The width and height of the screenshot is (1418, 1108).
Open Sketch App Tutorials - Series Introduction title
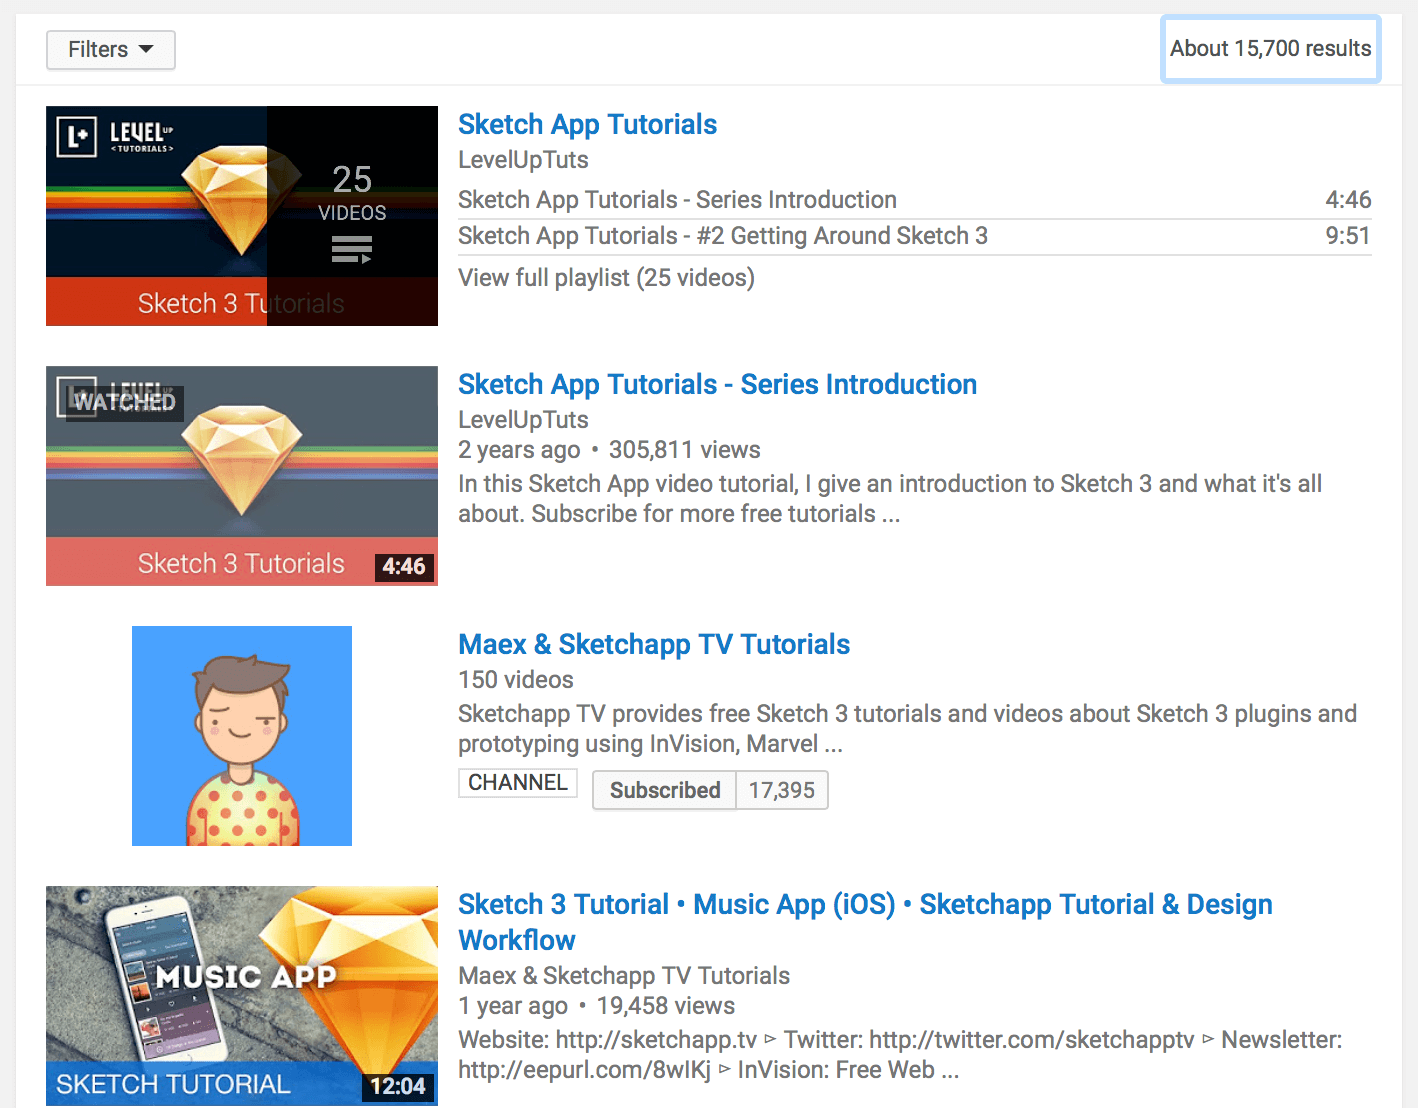coord(717,385)
